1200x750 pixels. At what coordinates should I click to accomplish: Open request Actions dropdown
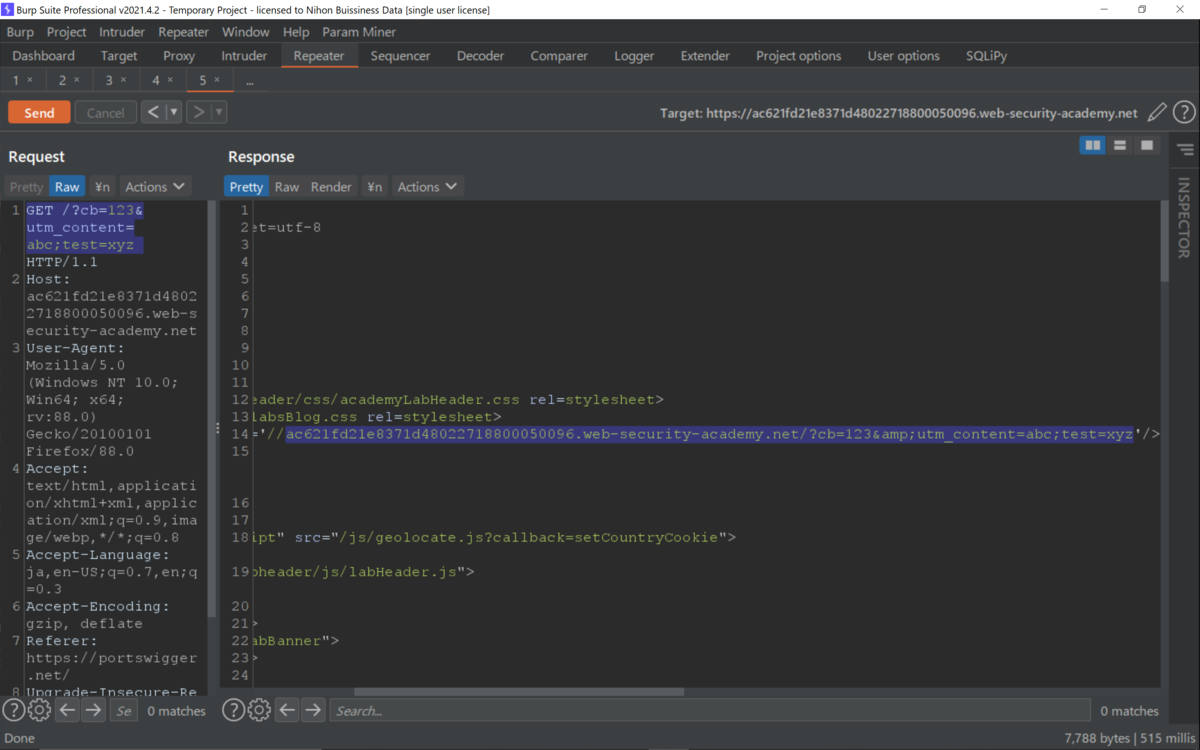[155, 187]
